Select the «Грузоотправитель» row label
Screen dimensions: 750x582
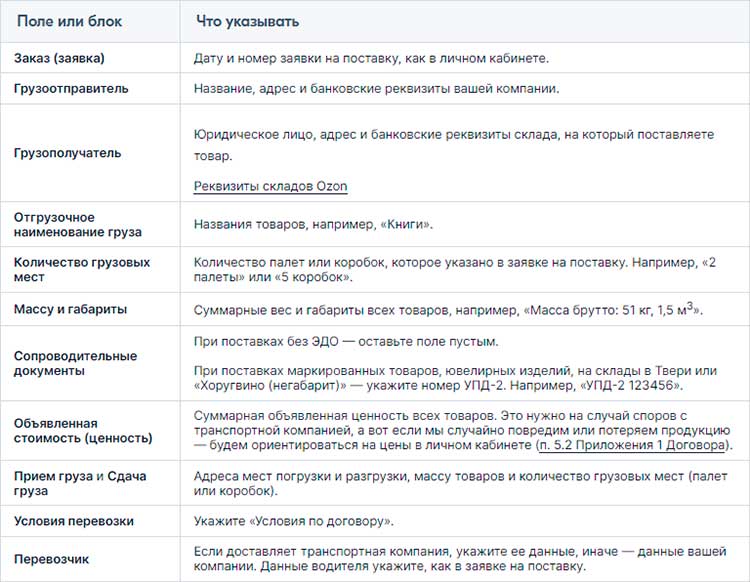coord(71,88)
